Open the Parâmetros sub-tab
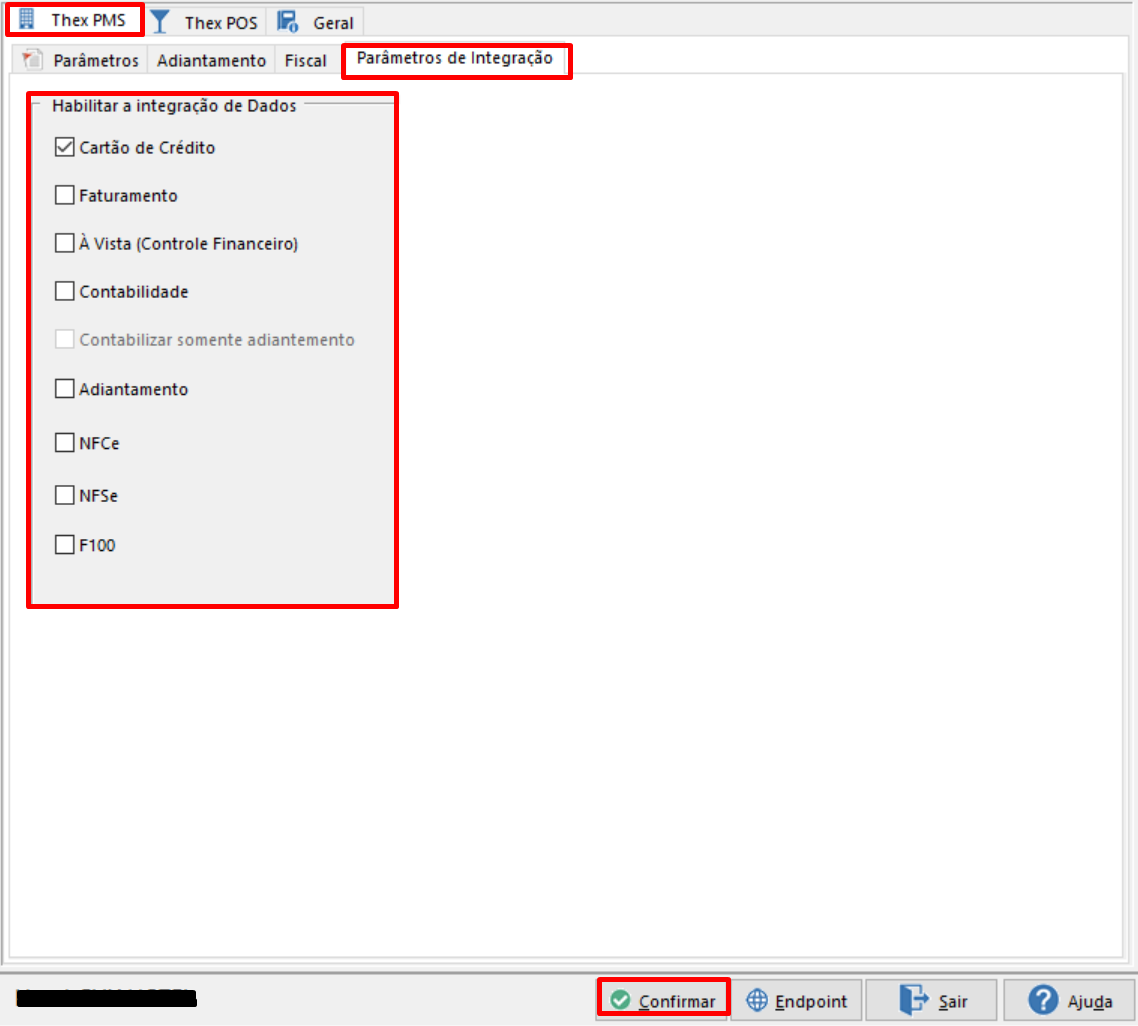This screenshot has height=1026, width=1138. (81, 60)
